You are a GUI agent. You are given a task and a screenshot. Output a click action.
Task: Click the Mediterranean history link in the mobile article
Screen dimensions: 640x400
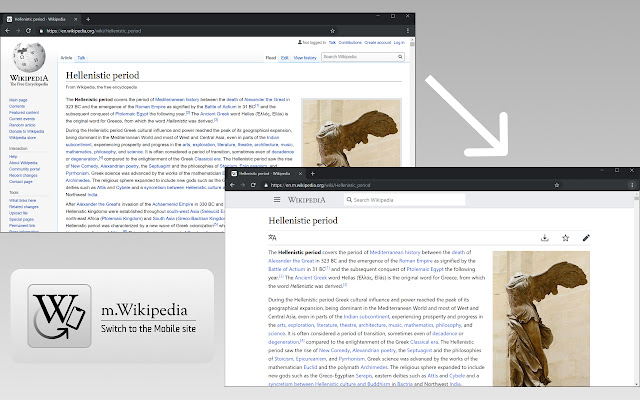point(395,252)
